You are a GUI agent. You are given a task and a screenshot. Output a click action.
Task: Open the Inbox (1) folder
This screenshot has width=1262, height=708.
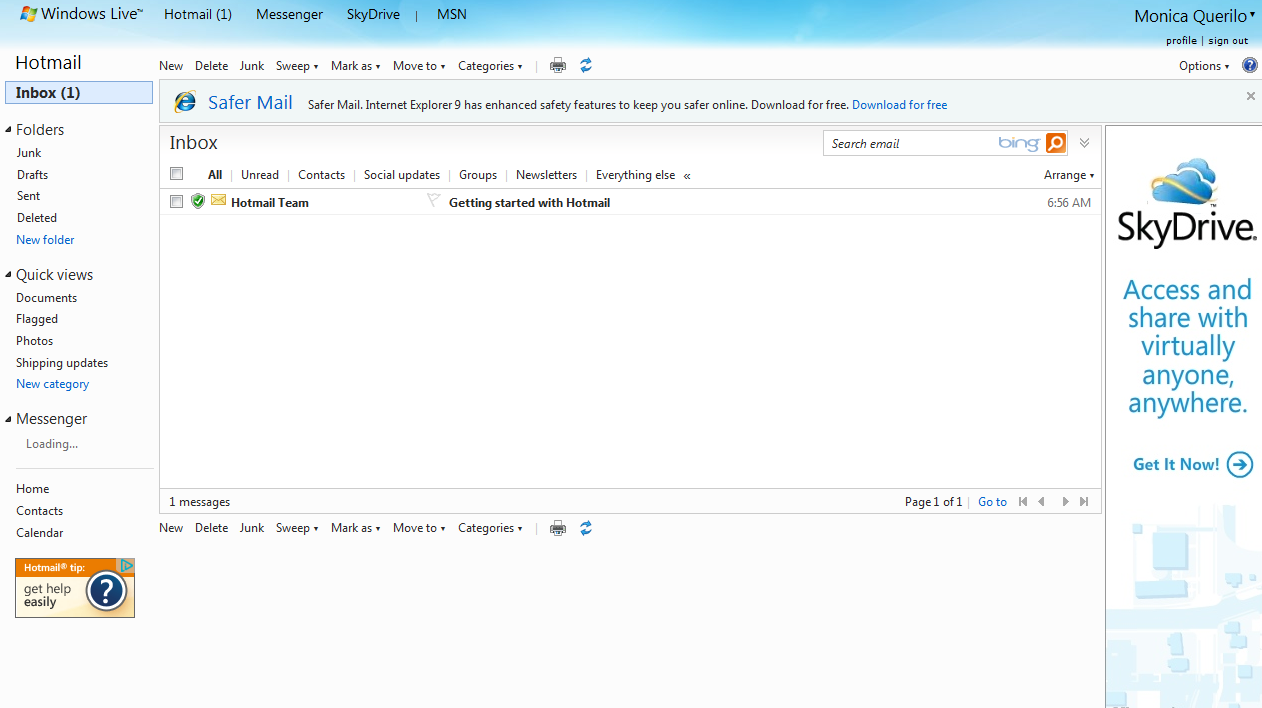[x=79, y=93]
